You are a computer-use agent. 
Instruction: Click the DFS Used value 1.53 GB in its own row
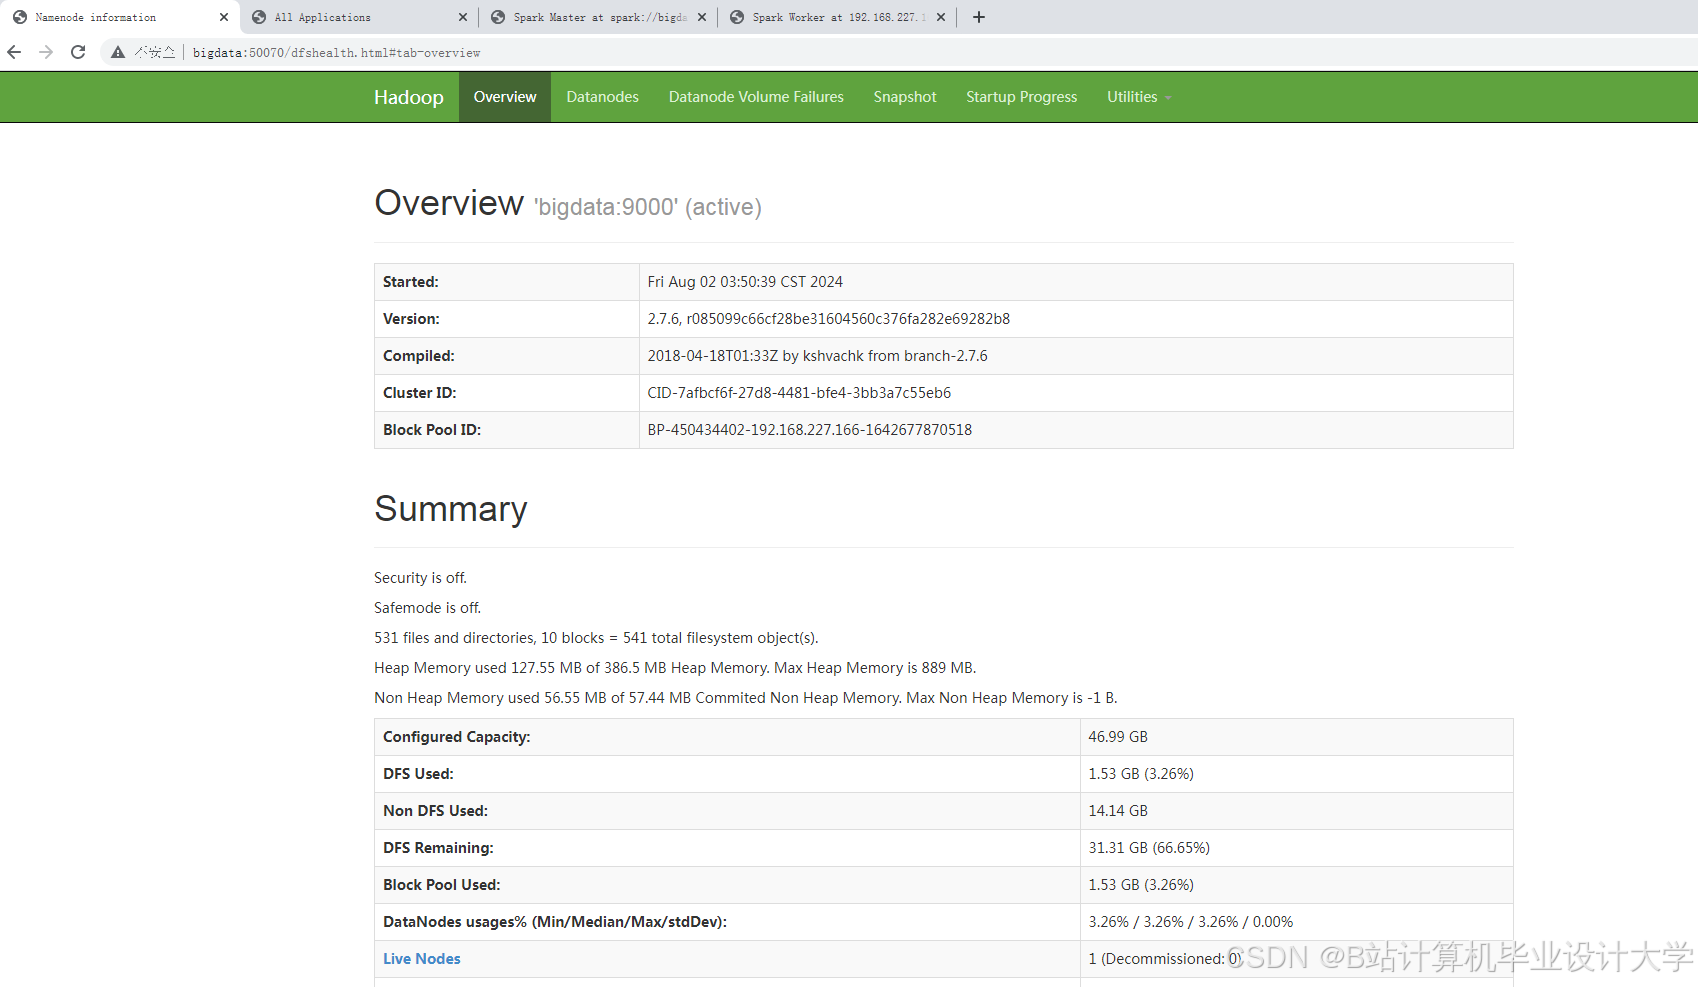pos(1141,774)
